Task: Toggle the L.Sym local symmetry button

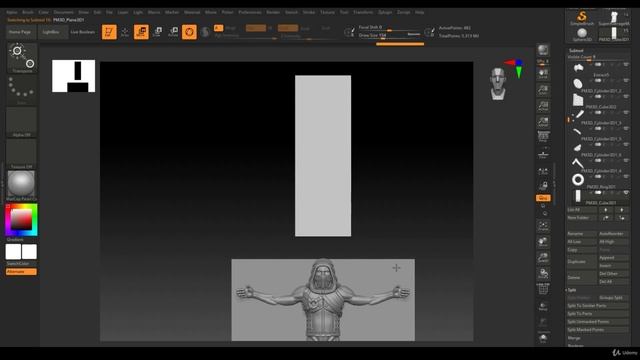Action: click(x=543, y=171)
